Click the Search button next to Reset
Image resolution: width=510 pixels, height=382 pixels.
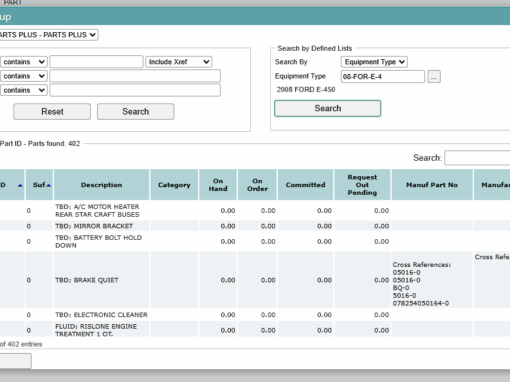[x=135, y=111]
